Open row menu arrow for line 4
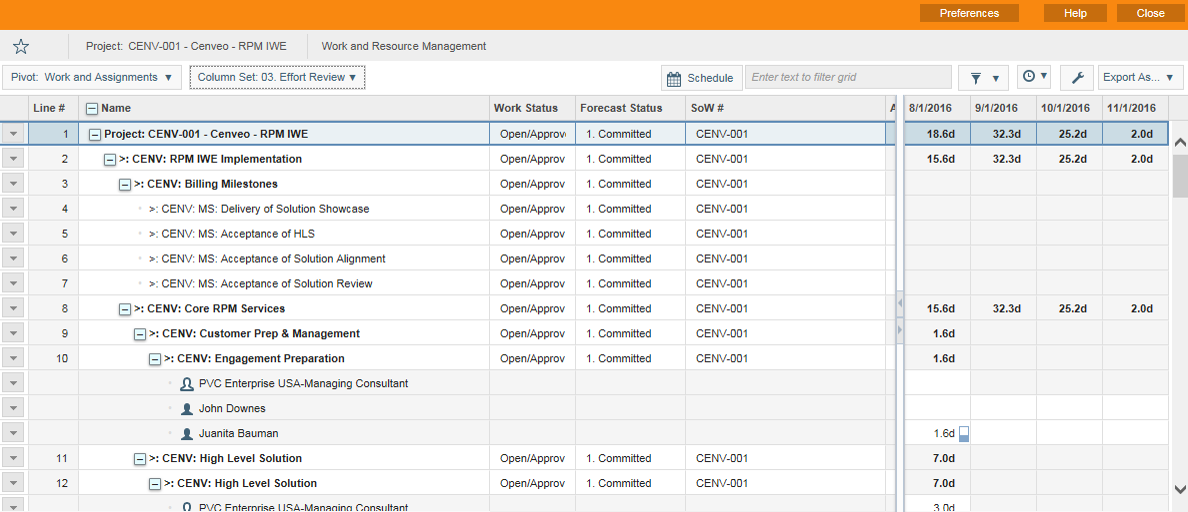 coord(14,209)
